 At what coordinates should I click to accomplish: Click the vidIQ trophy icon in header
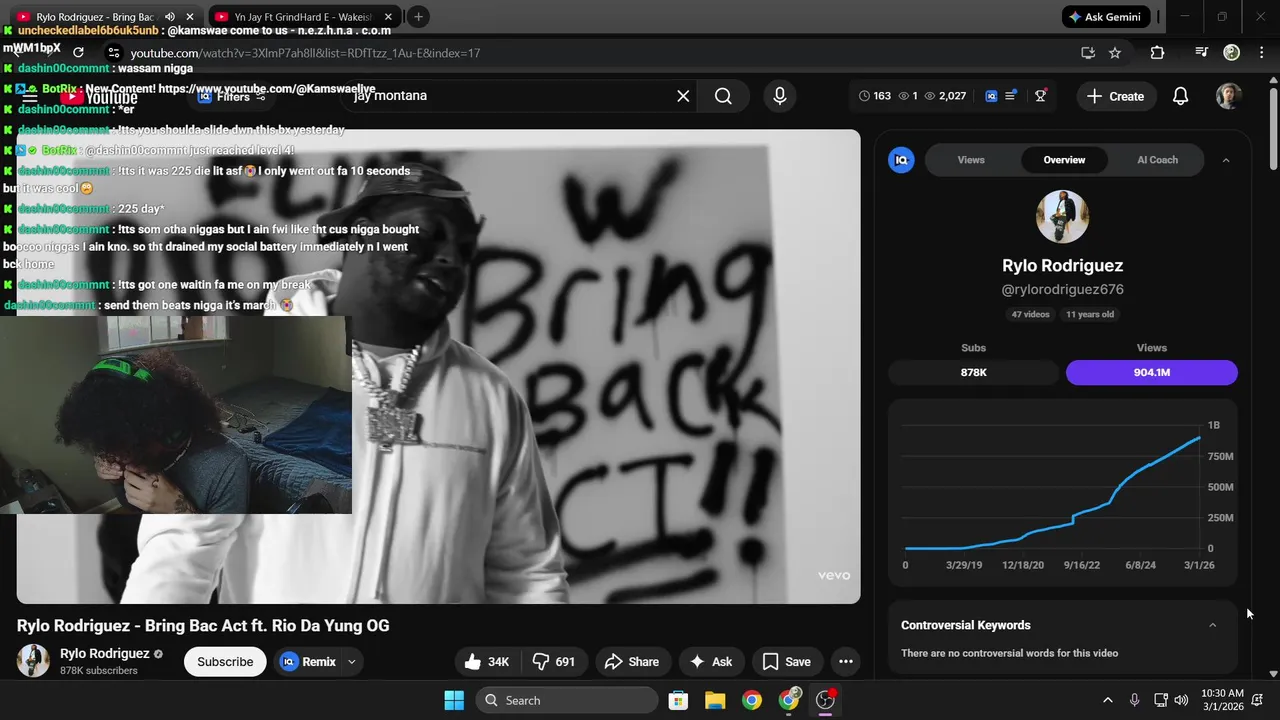tap(1041, 96)
